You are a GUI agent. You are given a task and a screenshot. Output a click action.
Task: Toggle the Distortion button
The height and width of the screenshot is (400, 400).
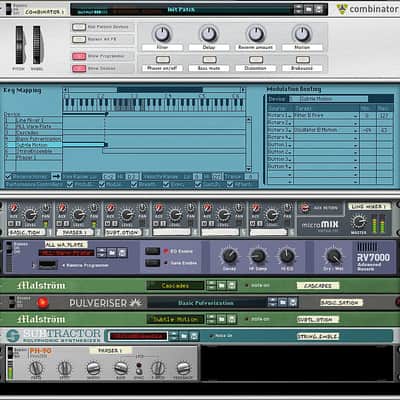pyautogui.click(x=256, y=60)
